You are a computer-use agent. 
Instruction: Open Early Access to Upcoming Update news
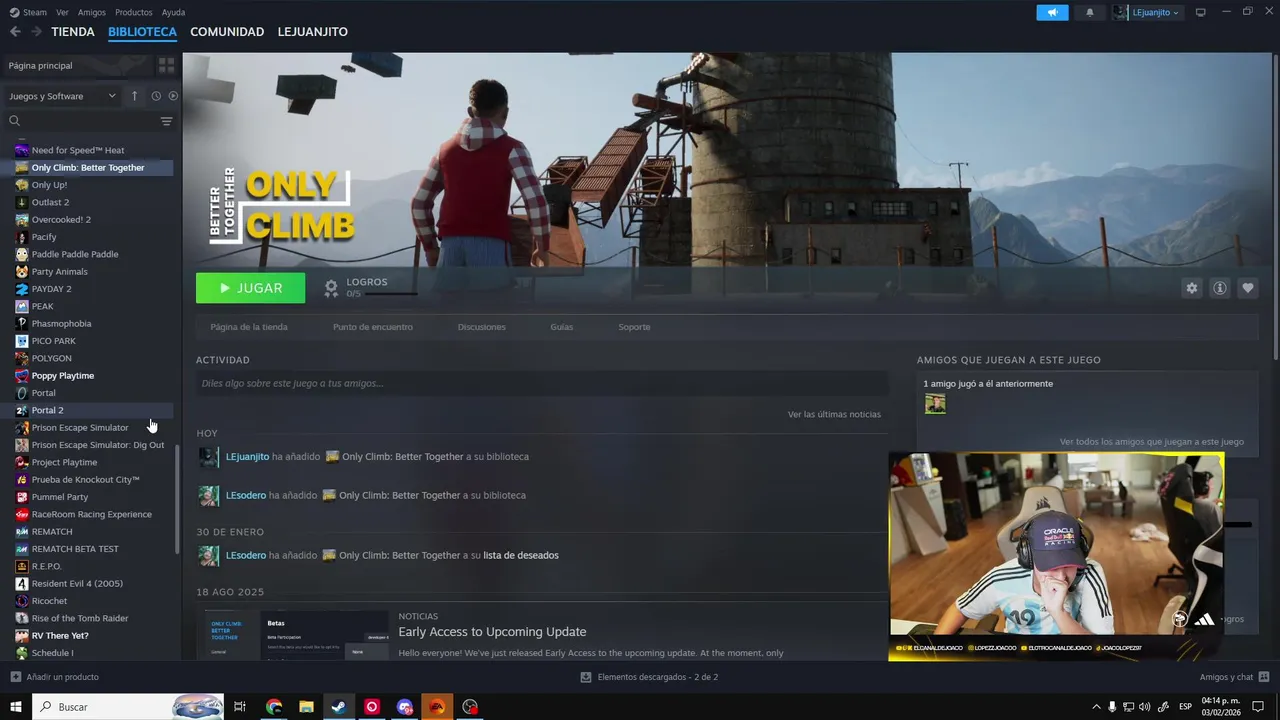click(x=492, y=632)
